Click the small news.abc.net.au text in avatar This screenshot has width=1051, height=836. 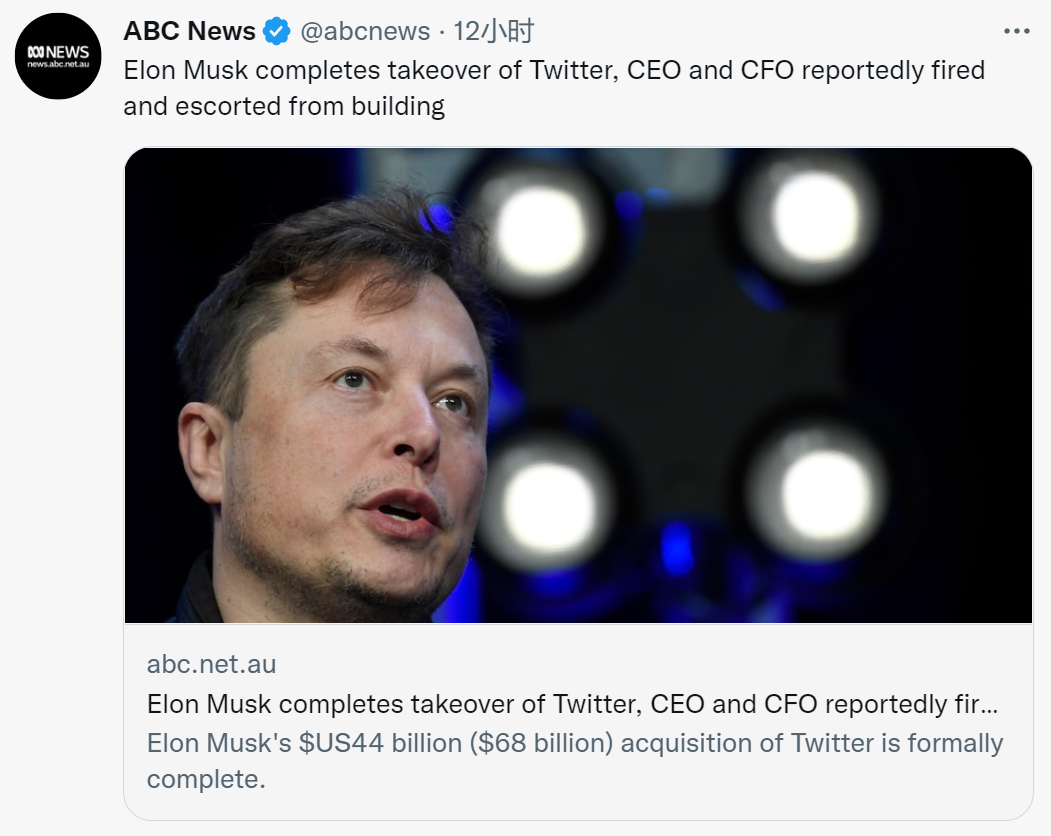(x=59, y=65)
